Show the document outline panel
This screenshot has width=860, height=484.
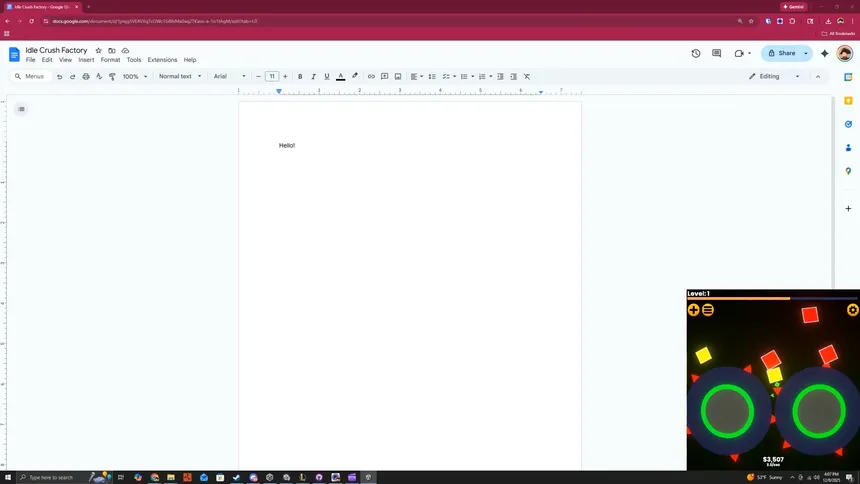click(x=21, y=109)
